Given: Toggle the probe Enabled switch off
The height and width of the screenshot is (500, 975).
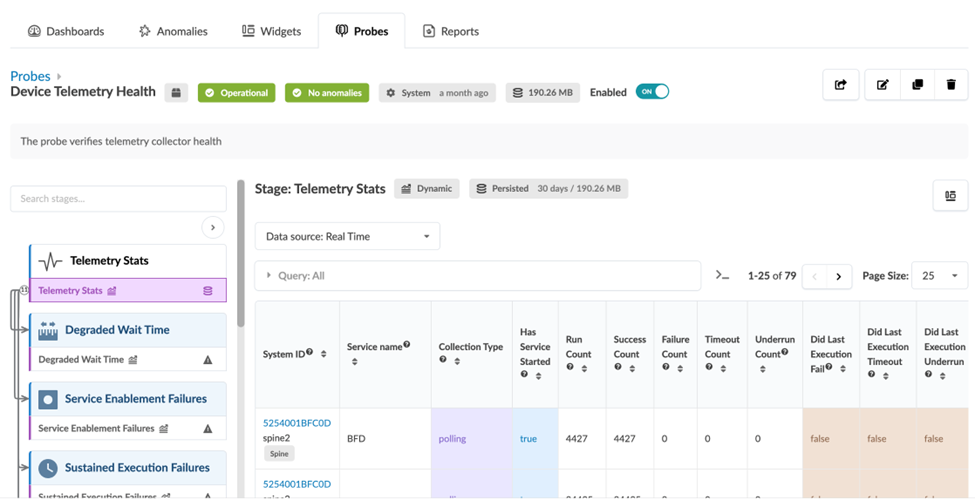Looking at the screenshot, I should (652, 92).
